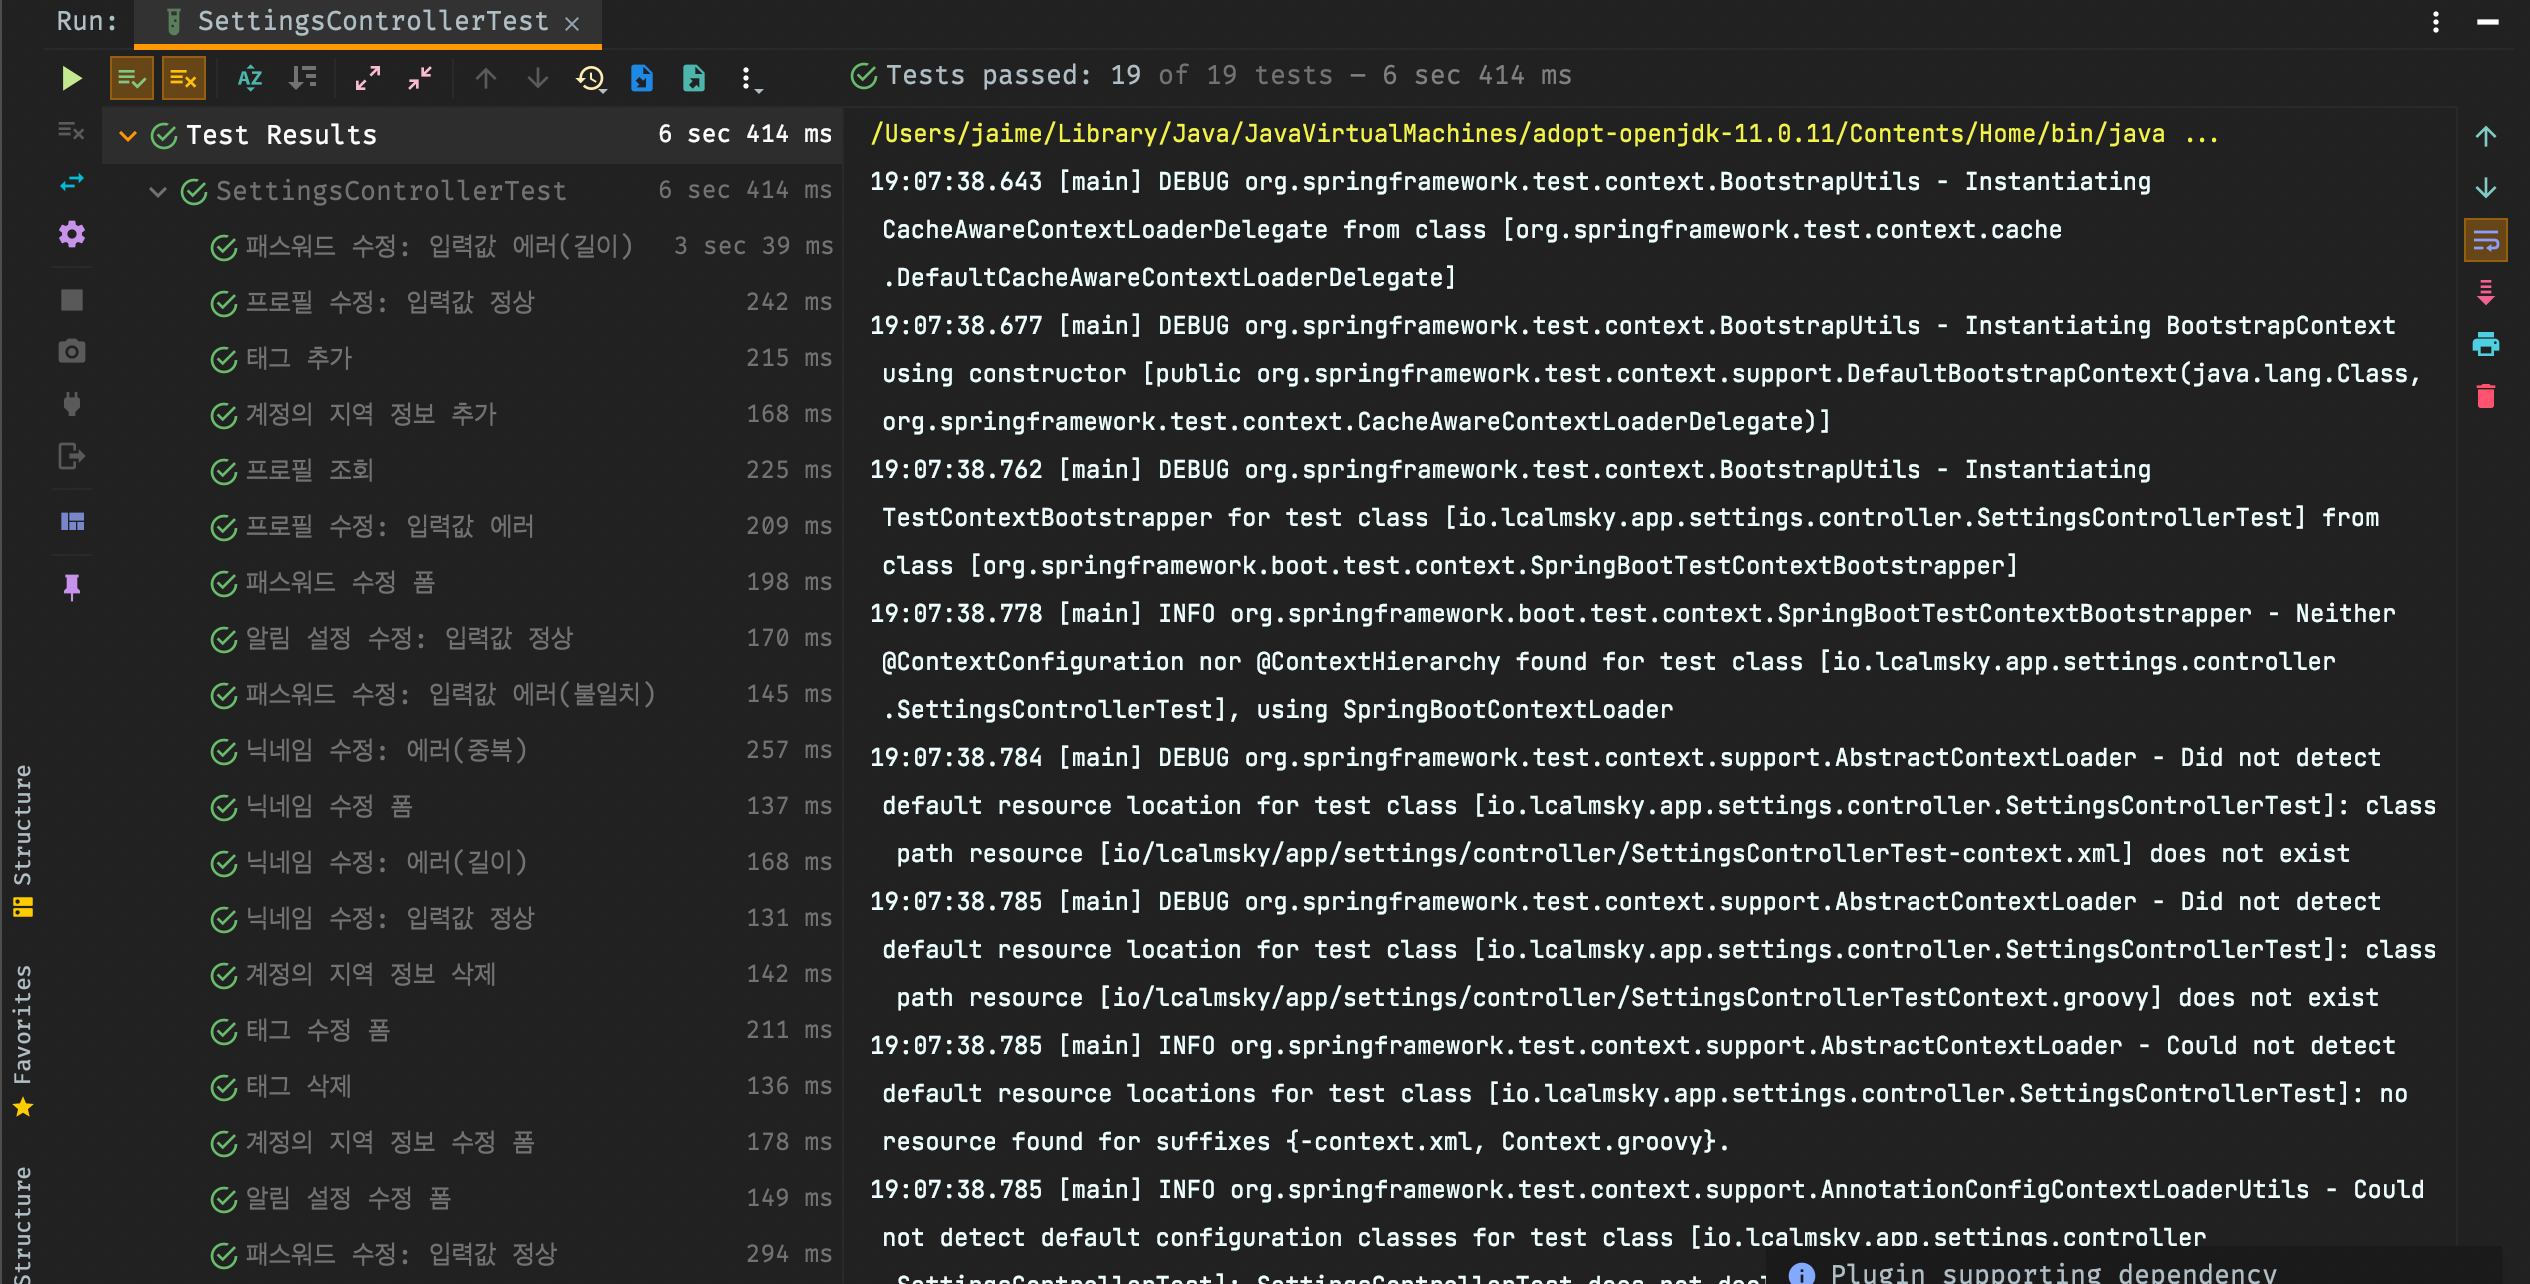Click the Scroll to End console icon

2485,292
